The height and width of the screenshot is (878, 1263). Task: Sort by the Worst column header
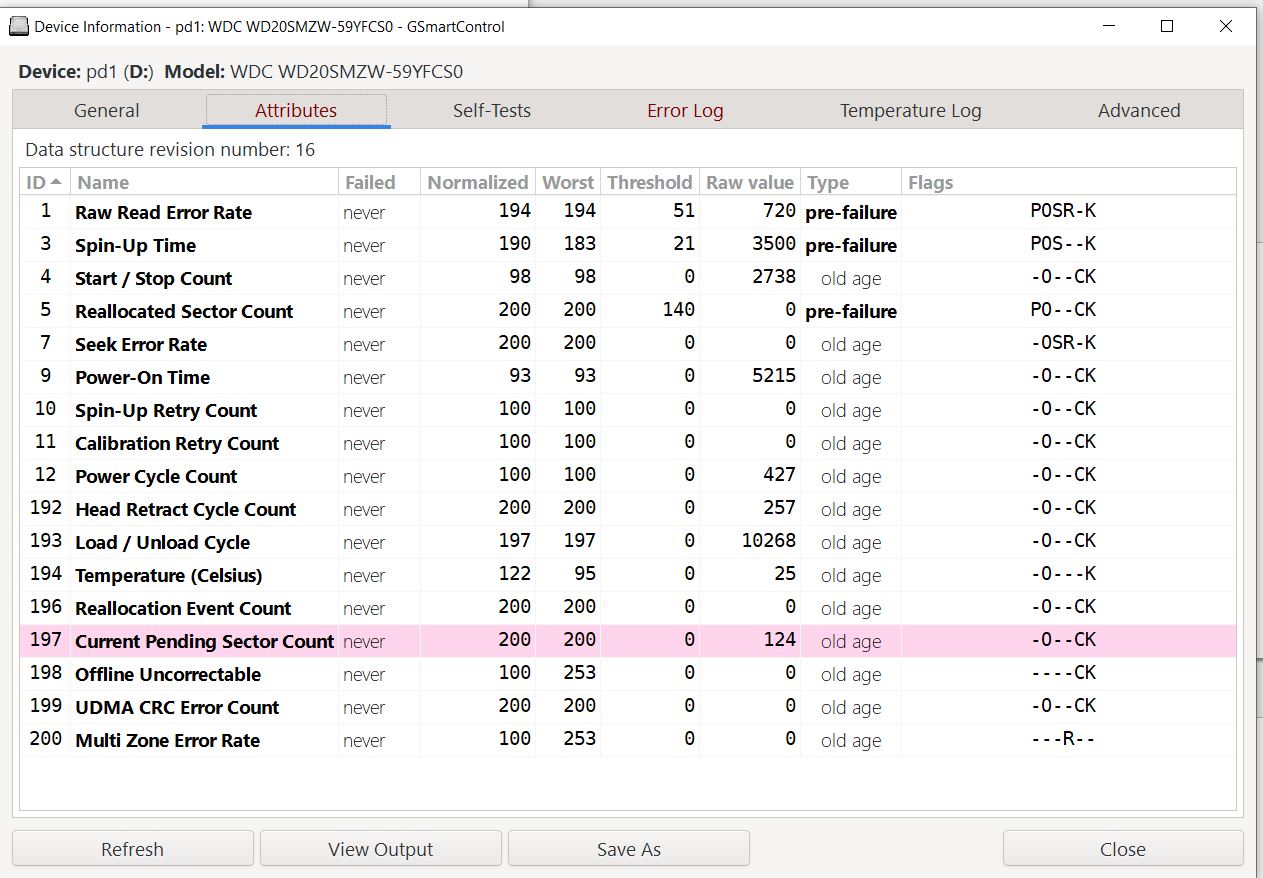tap(568, 182)
